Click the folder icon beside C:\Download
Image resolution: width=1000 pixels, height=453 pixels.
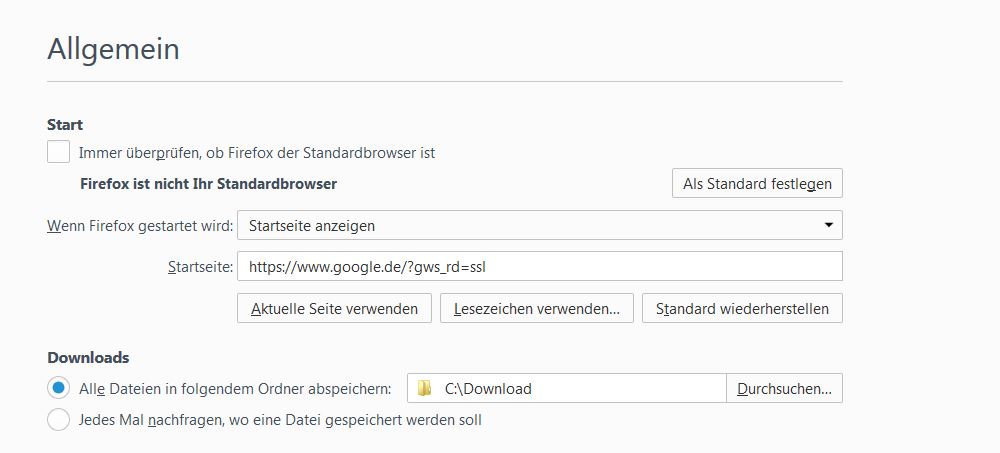click(x=425, y=388)
